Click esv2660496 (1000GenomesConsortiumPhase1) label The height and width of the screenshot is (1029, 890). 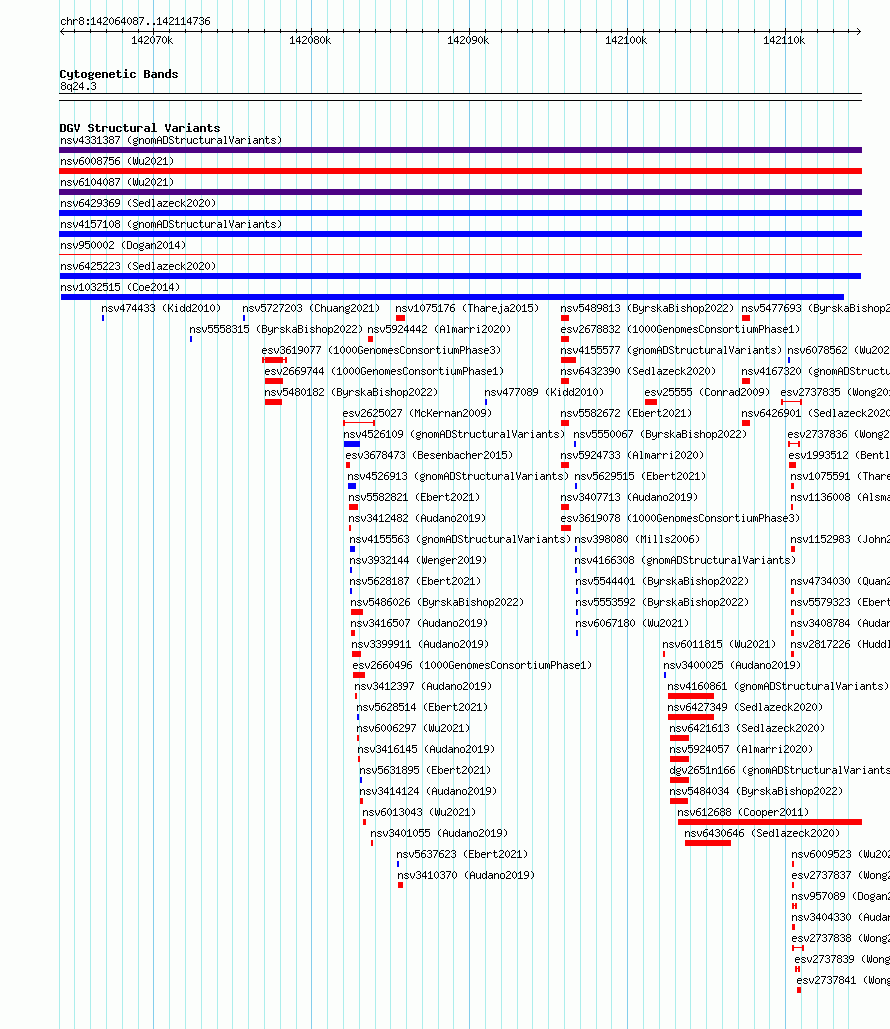pyautogui.click(x=473, y=665)
